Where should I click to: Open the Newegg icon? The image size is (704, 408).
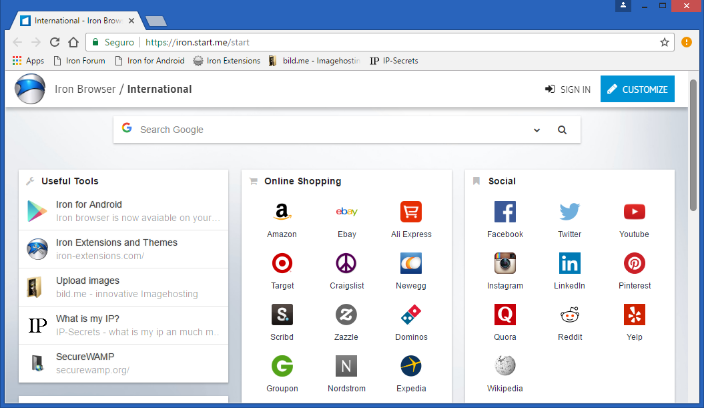(411, 263)
